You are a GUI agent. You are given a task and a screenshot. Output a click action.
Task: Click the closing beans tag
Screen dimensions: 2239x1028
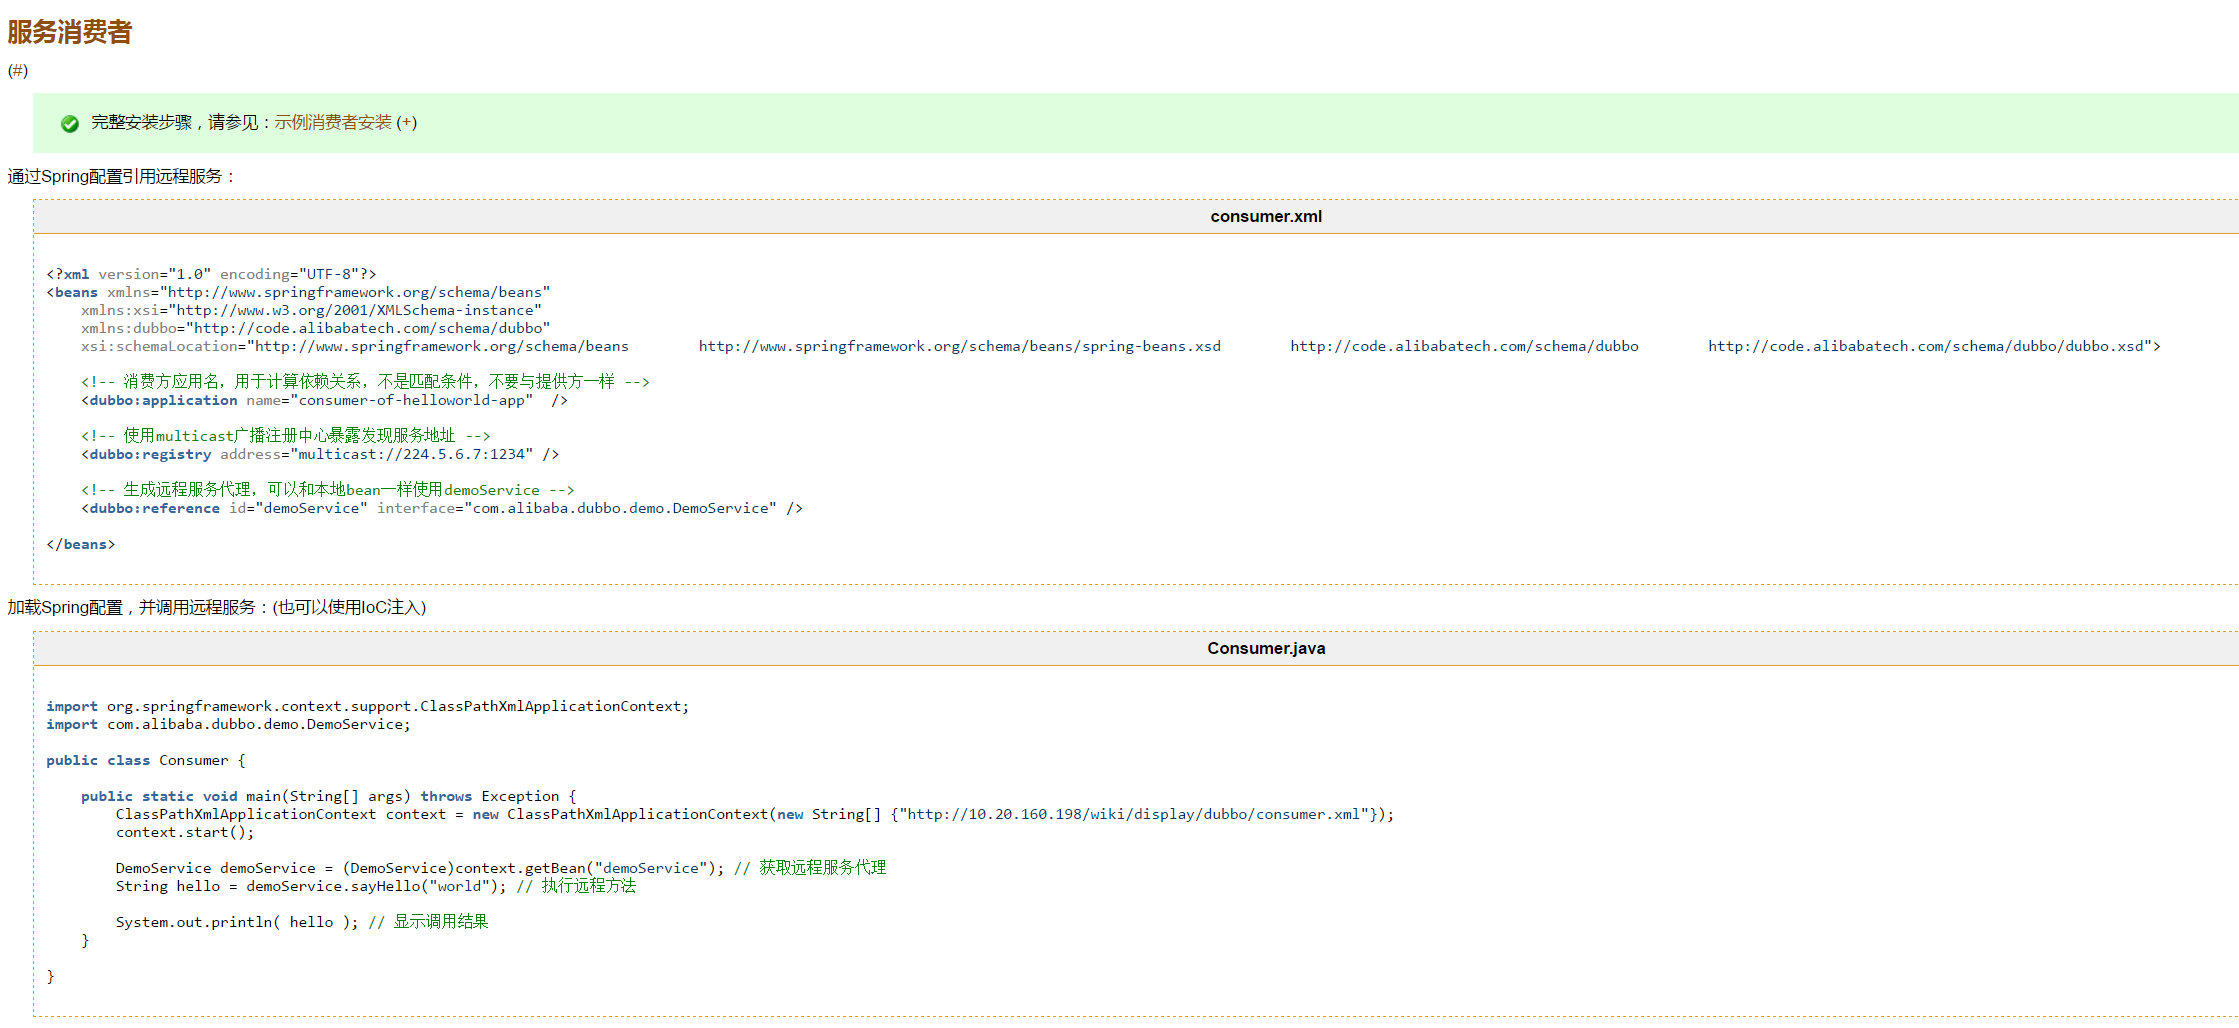pyautogui.click(x=81, y=544)
